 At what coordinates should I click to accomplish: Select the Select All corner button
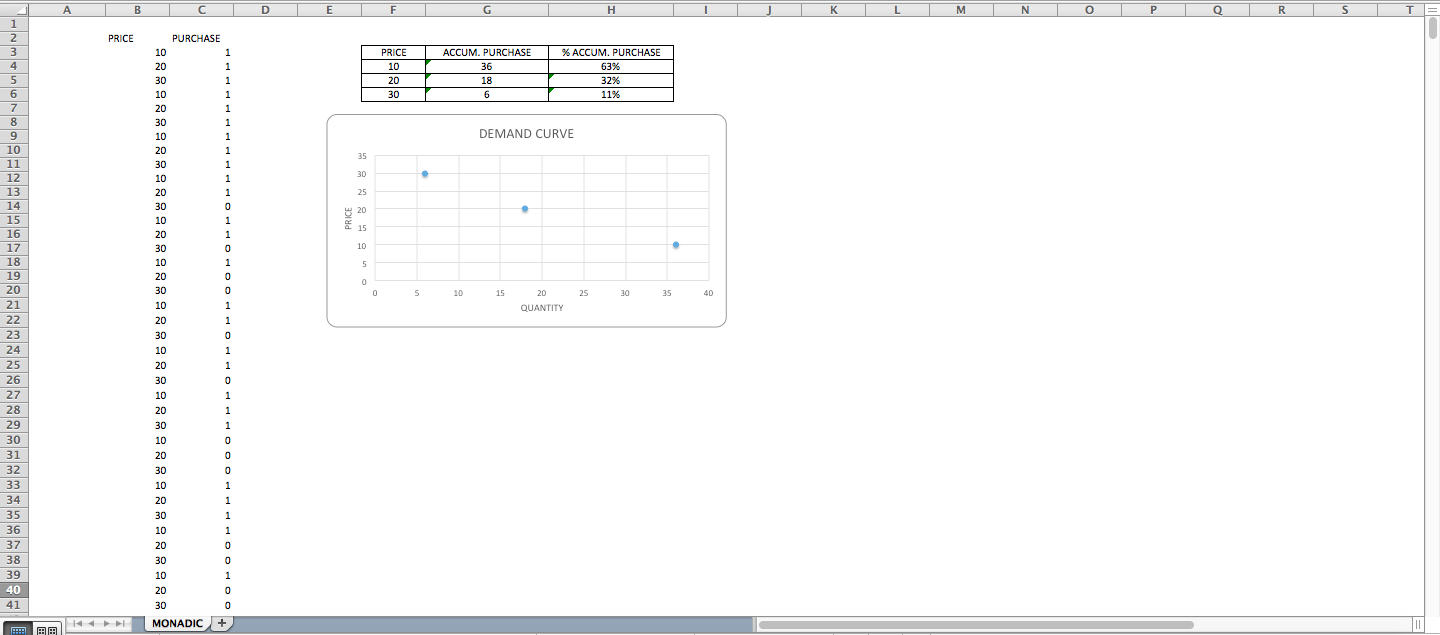point(22,9)
